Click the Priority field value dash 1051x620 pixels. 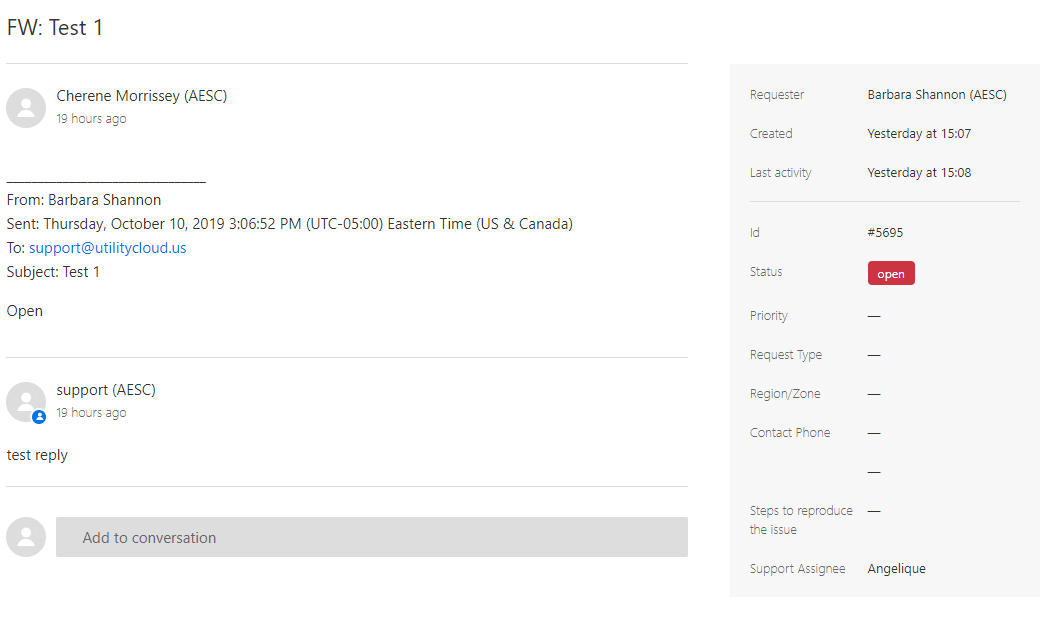pyautogui.click(x=874, y=316)
